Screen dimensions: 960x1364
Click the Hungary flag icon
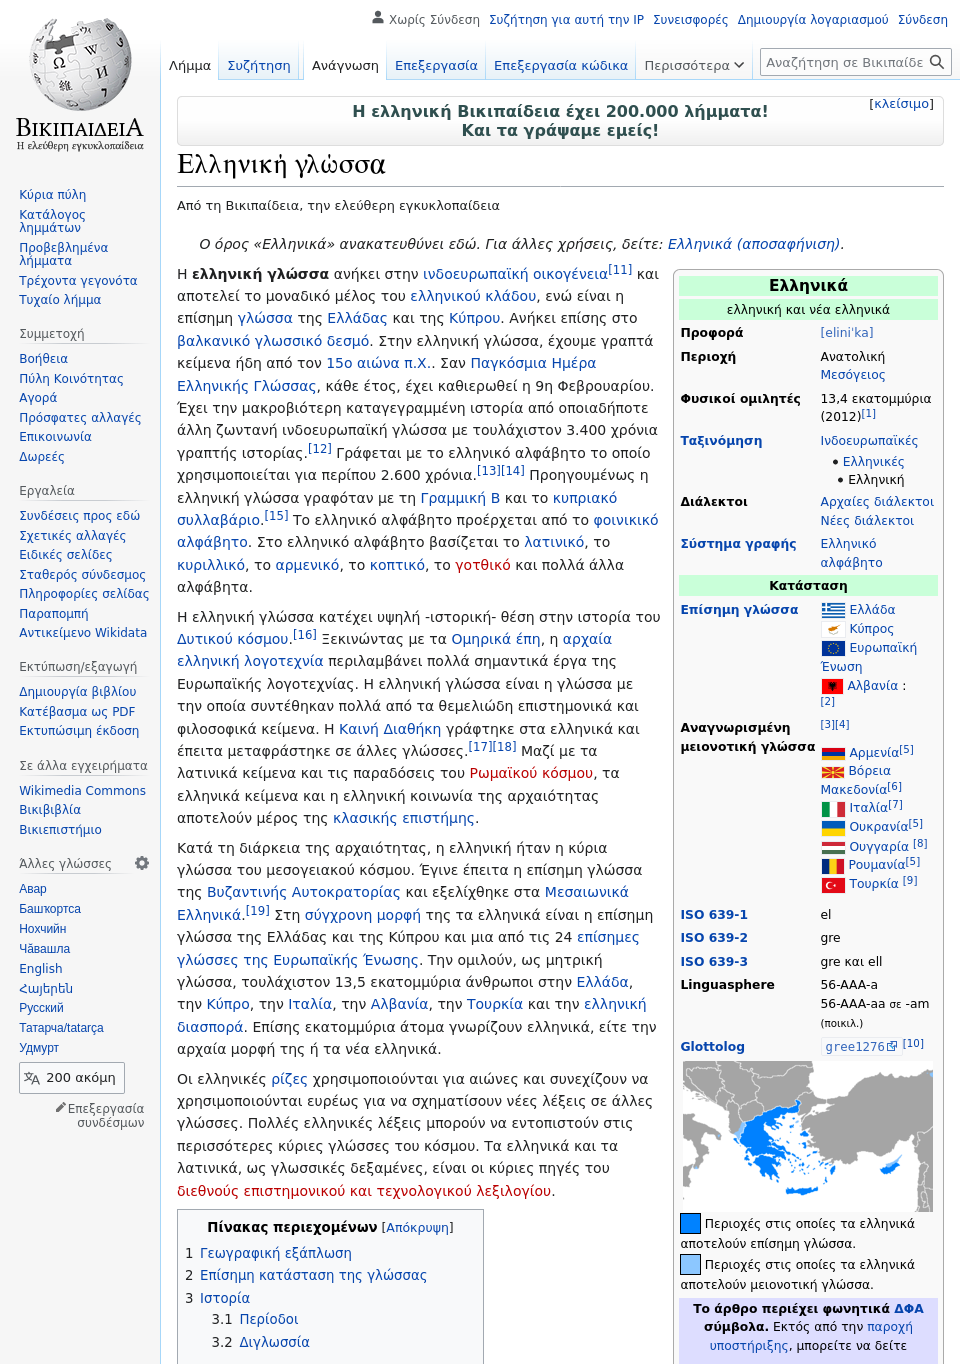833,846
